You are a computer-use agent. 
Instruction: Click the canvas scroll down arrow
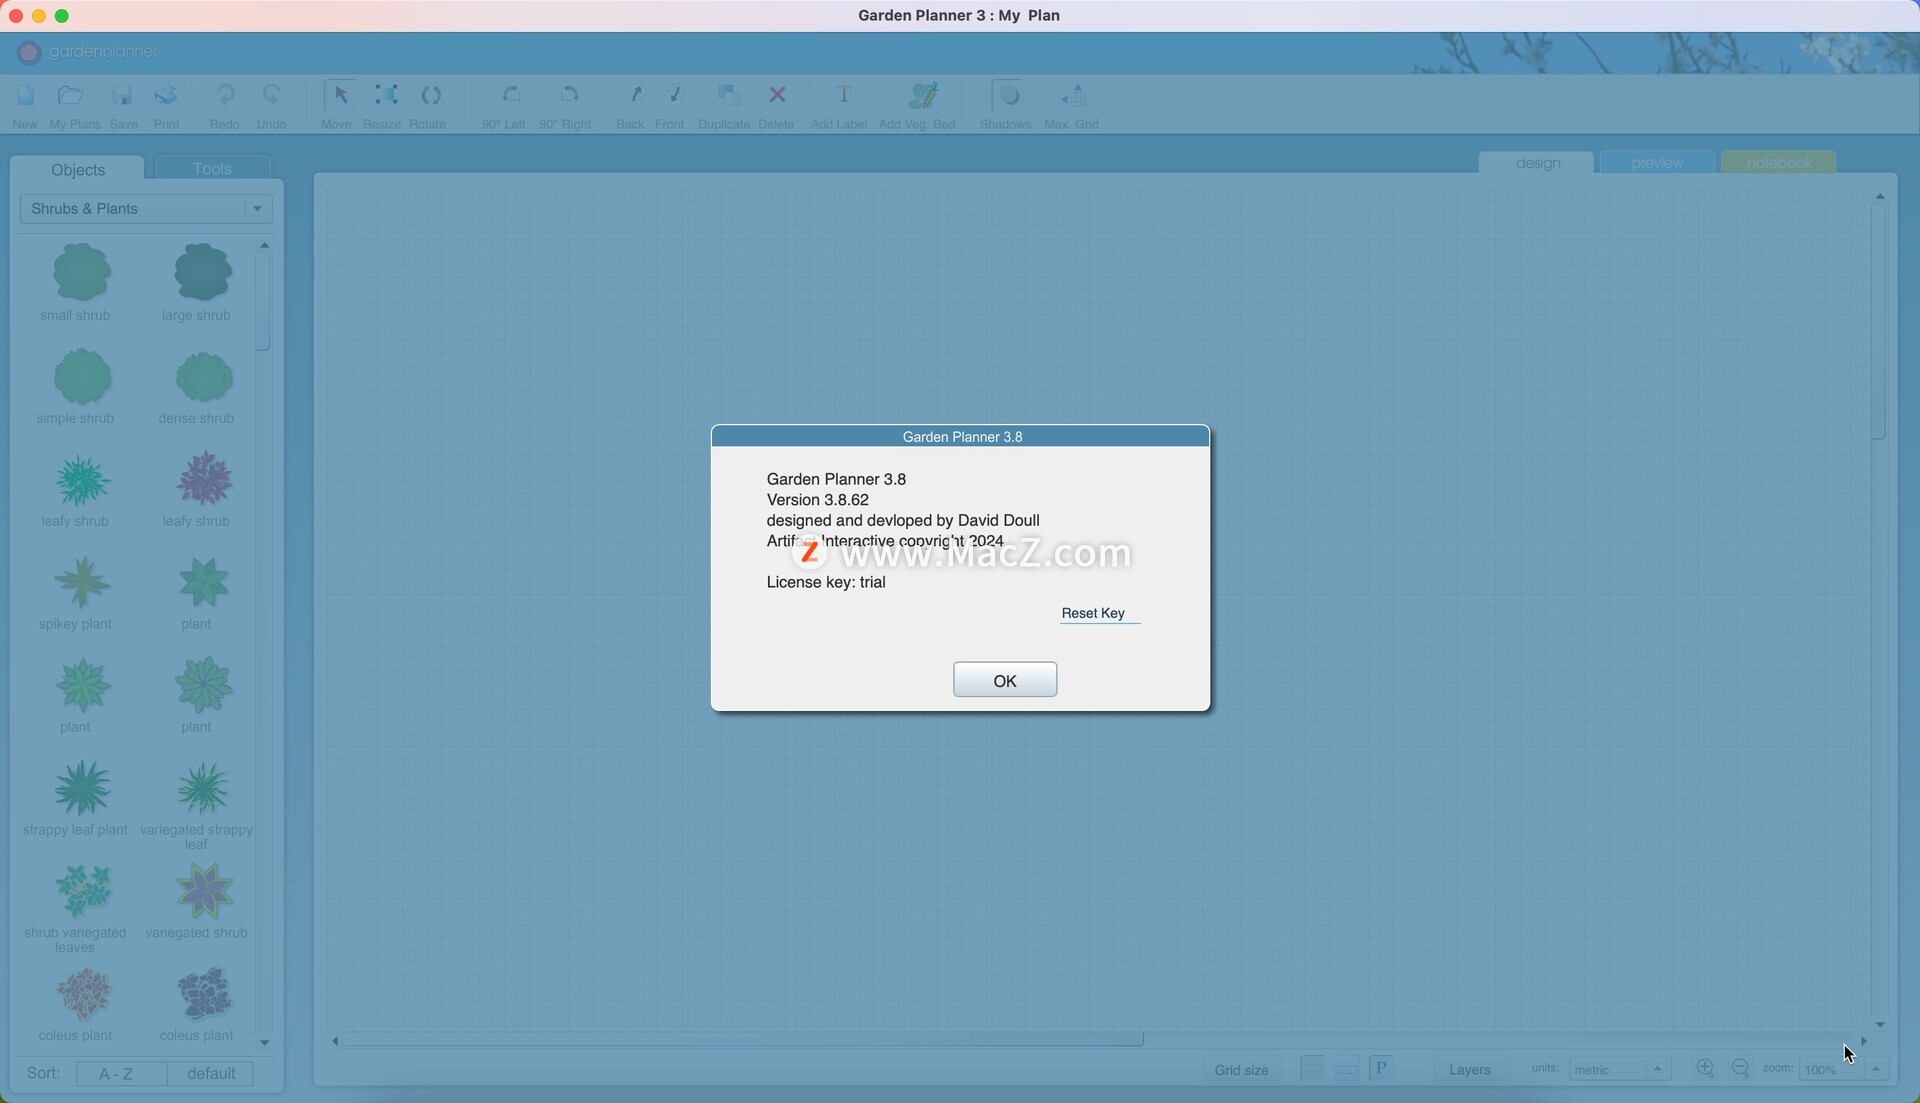coord(1880,1025)
